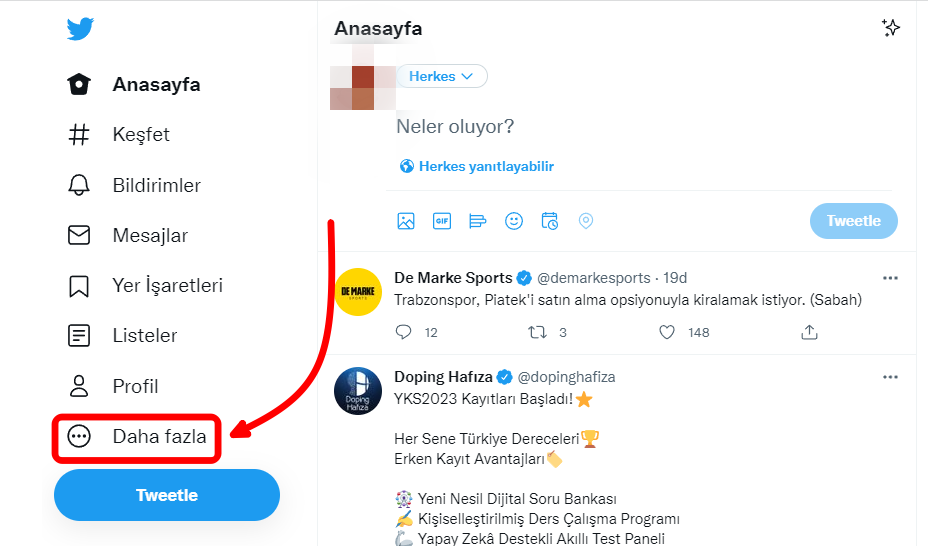Open the De Marke Sports profile picture
Screen dimensions: 928x546
pos(358,292)
